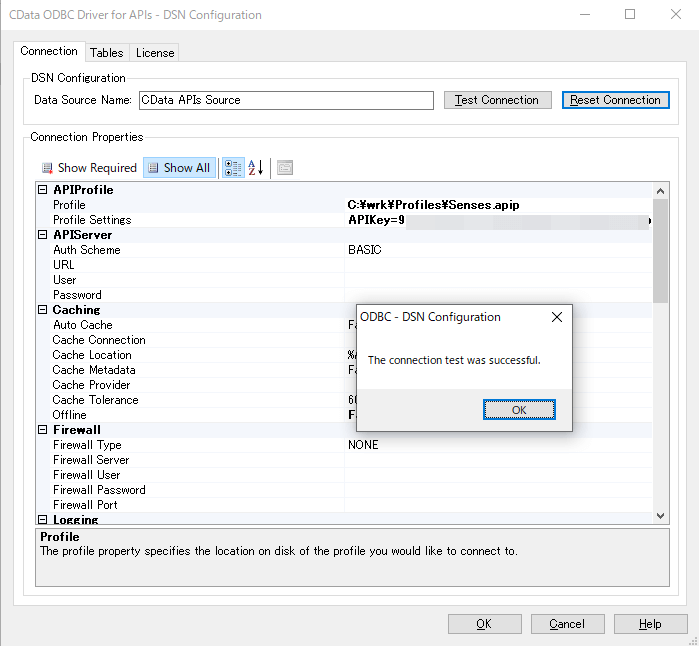This screenshot has height=646, width=699.
Task: Click the Property Pages icon
Action: [285, 168]
